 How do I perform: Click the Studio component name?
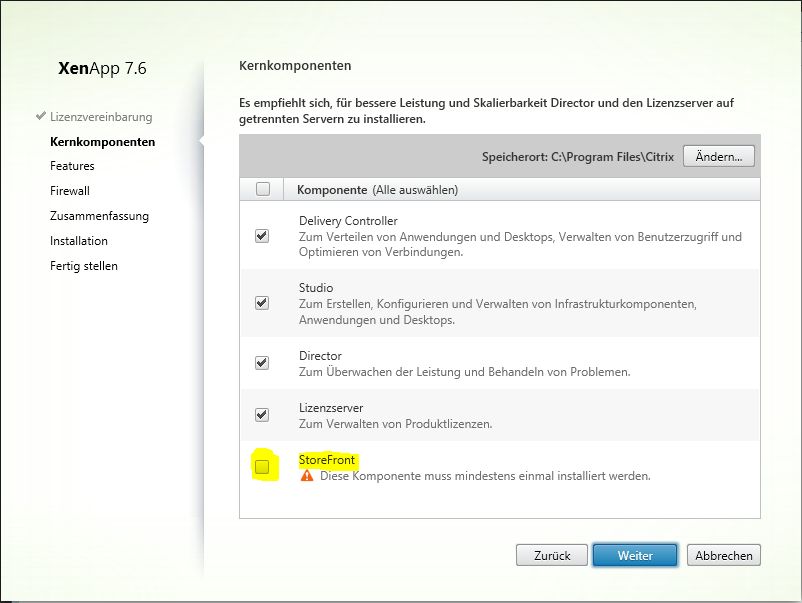(316, 288)
